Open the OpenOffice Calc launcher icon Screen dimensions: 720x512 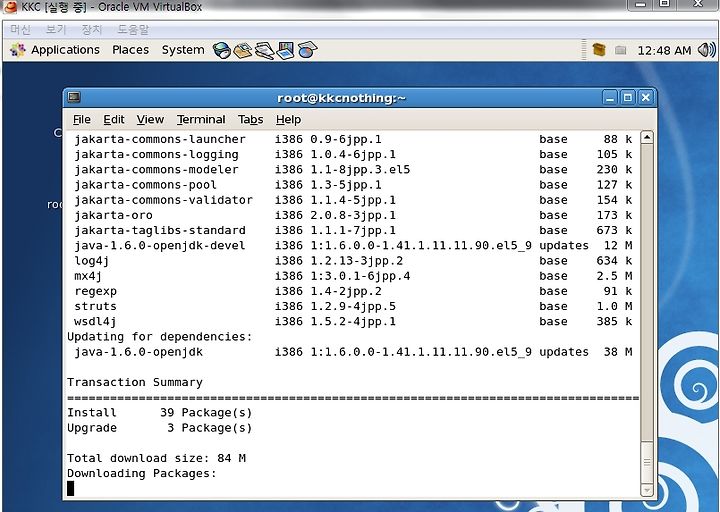[x=307, y=50]
